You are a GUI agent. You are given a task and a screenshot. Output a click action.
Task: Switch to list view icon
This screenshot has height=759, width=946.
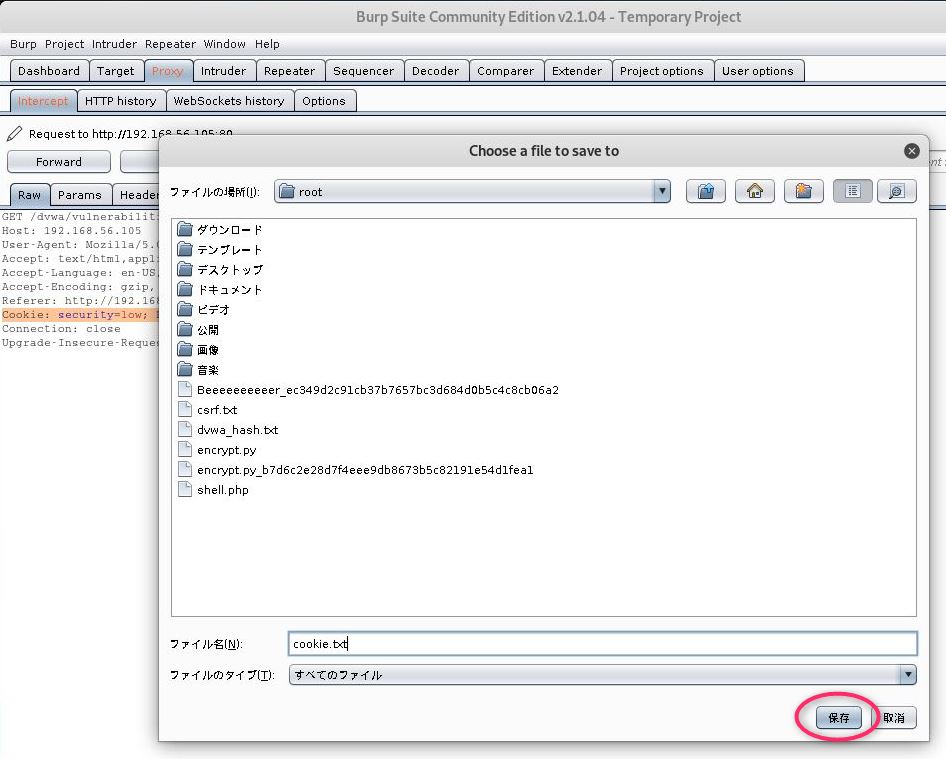click(852, 191)
